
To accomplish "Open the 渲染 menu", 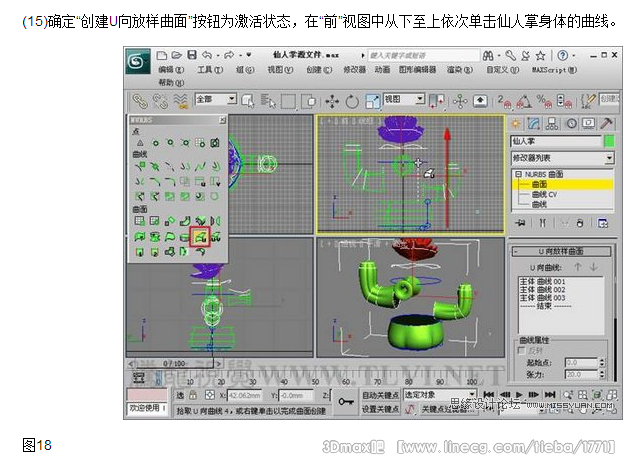I will point(460,70).
